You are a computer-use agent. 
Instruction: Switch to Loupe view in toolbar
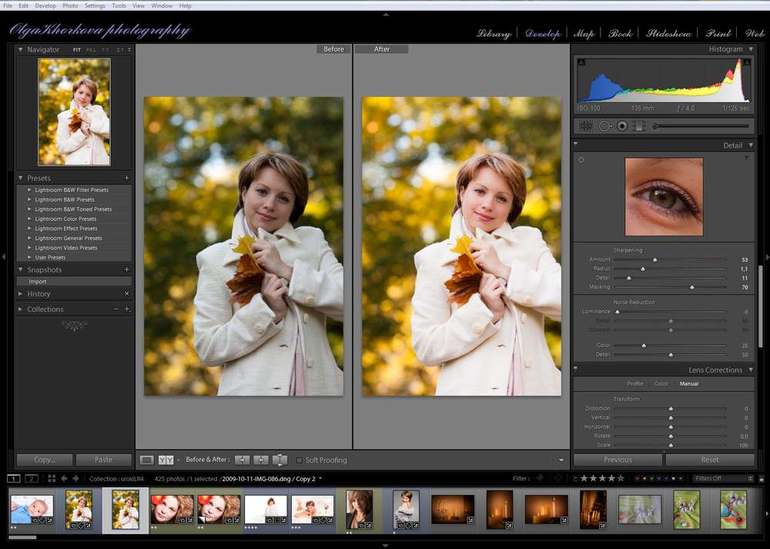click(x=147, y=460)
